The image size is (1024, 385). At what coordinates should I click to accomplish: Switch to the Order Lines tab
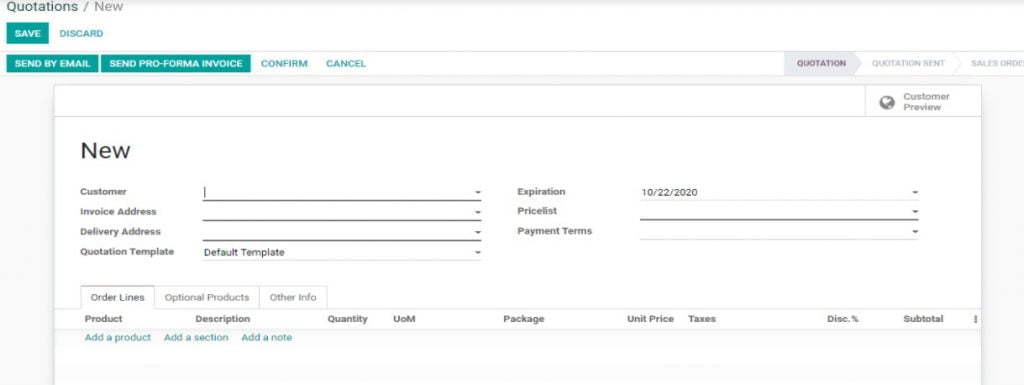118,298
